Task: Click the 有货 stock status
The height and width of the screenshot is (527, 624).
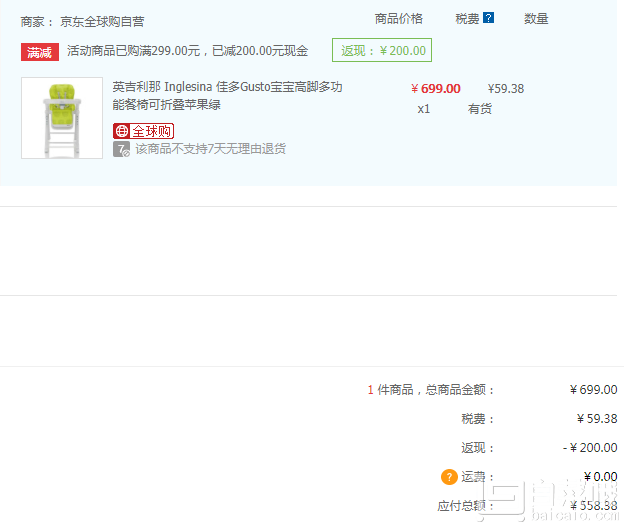Action: pos(480,109)
